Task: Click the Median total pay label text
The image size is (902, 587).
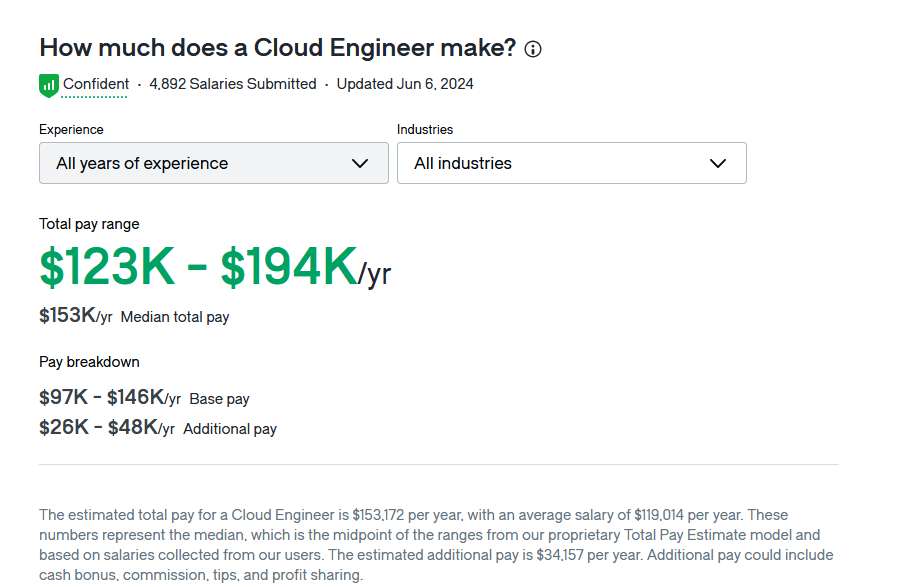Action: (x=175, y=317)
